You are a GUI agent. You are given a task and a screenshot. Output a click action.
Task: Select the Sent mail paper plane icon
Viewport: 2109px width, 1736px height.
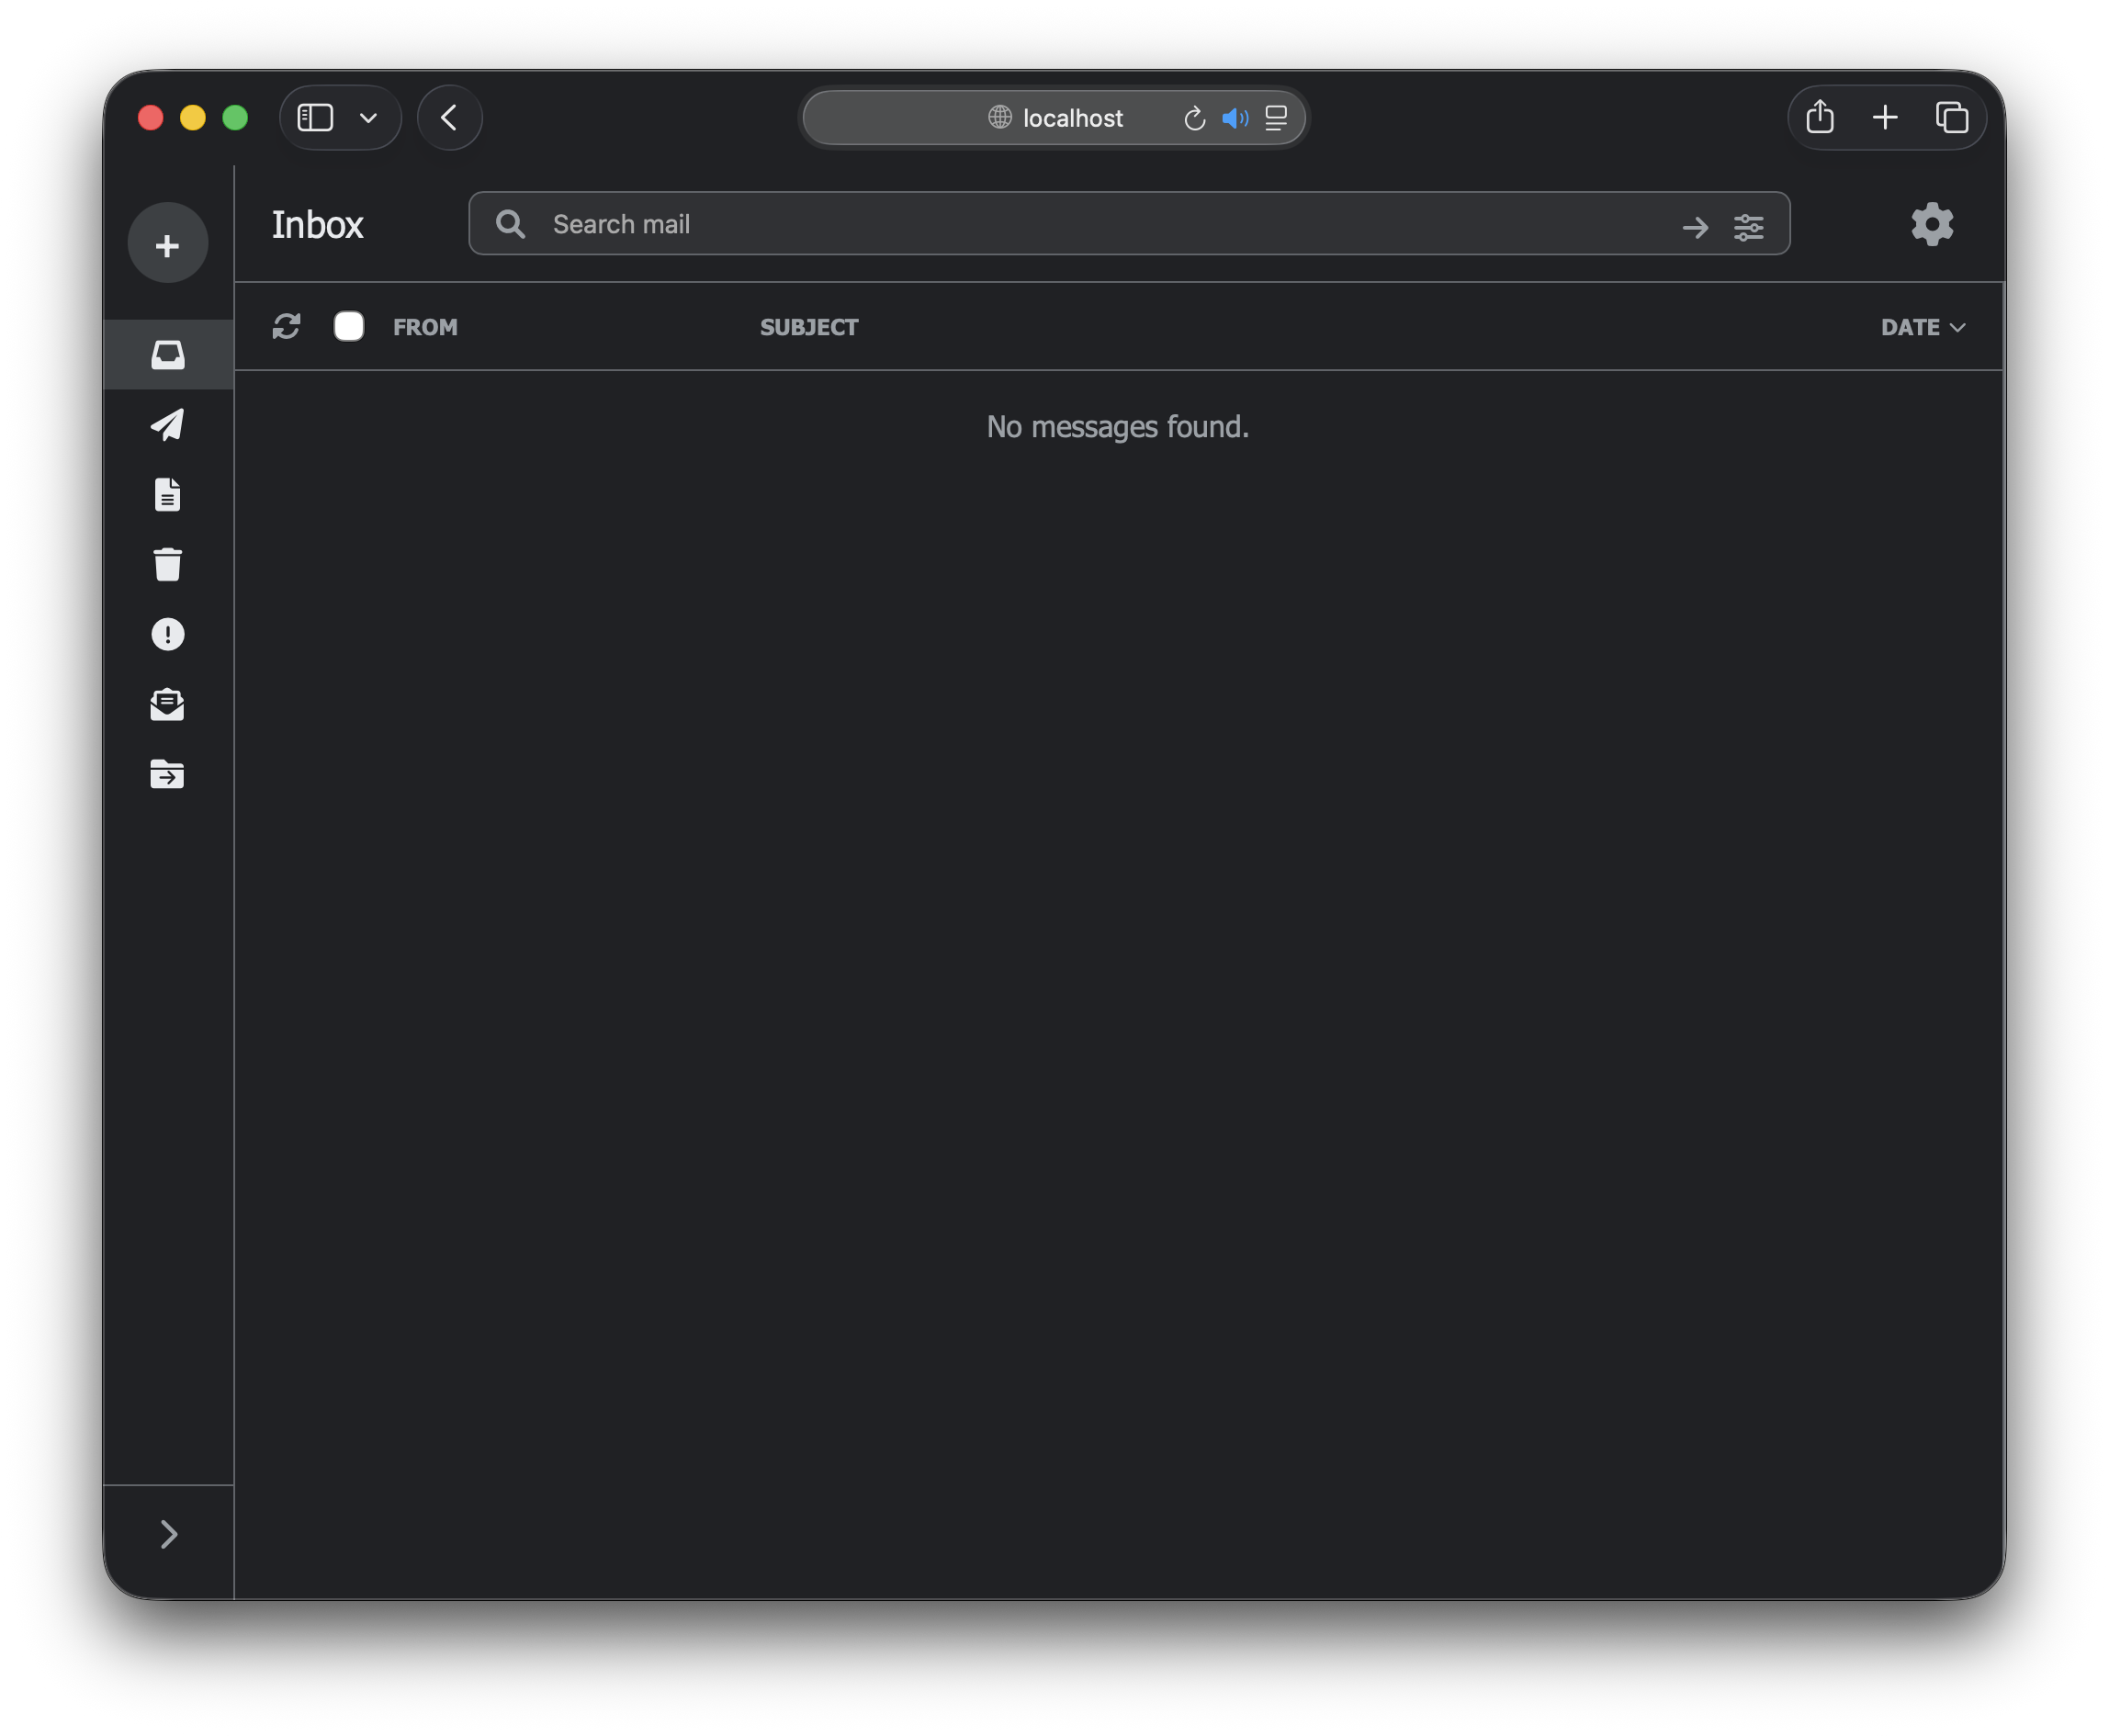click(x=168, y=425)
